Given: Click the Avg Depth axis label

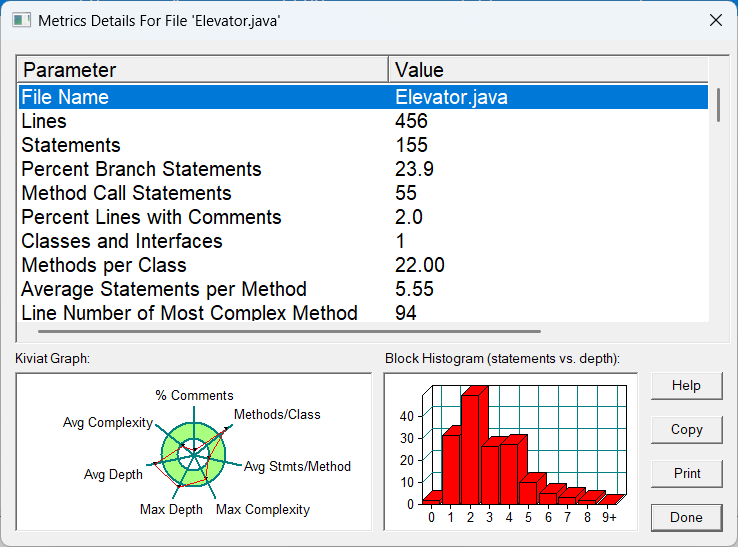Looking at the screenshot, I should click(113, 475).
